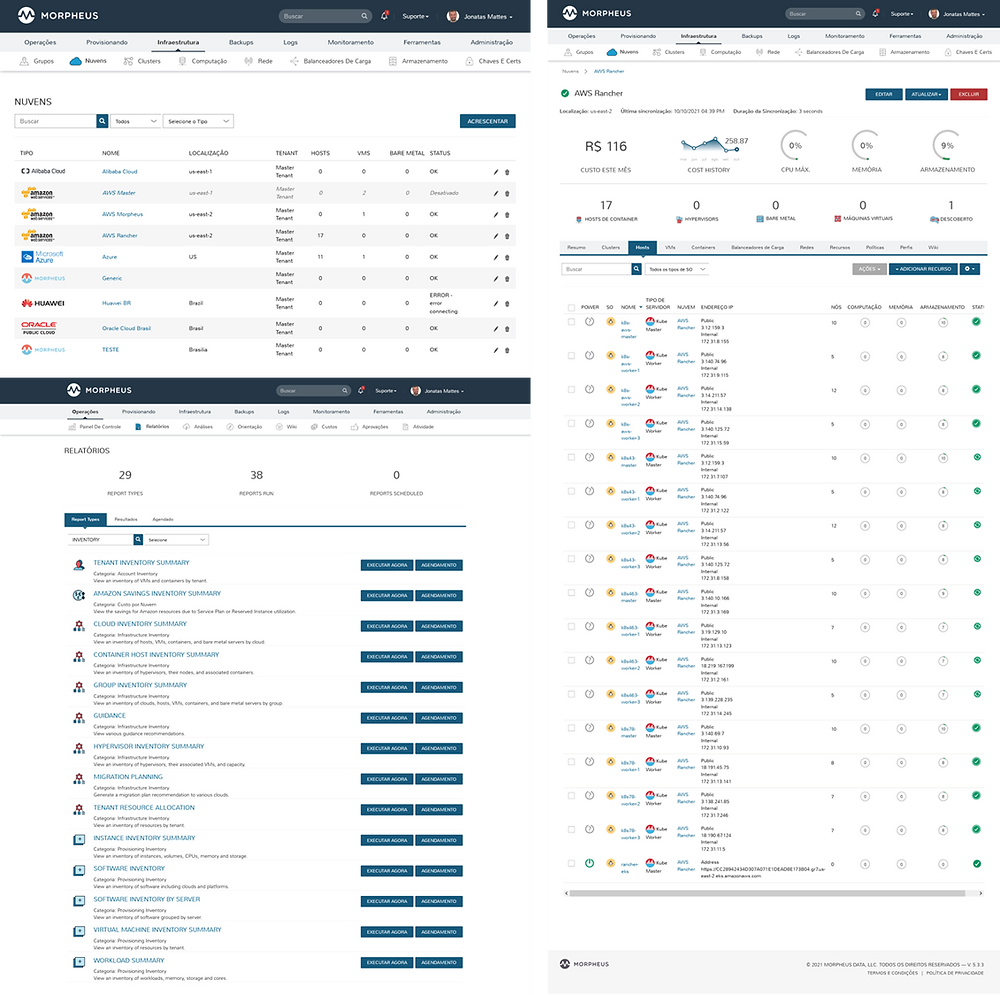Tick checkbox for k8s43-master host

[x=571, y=457]
